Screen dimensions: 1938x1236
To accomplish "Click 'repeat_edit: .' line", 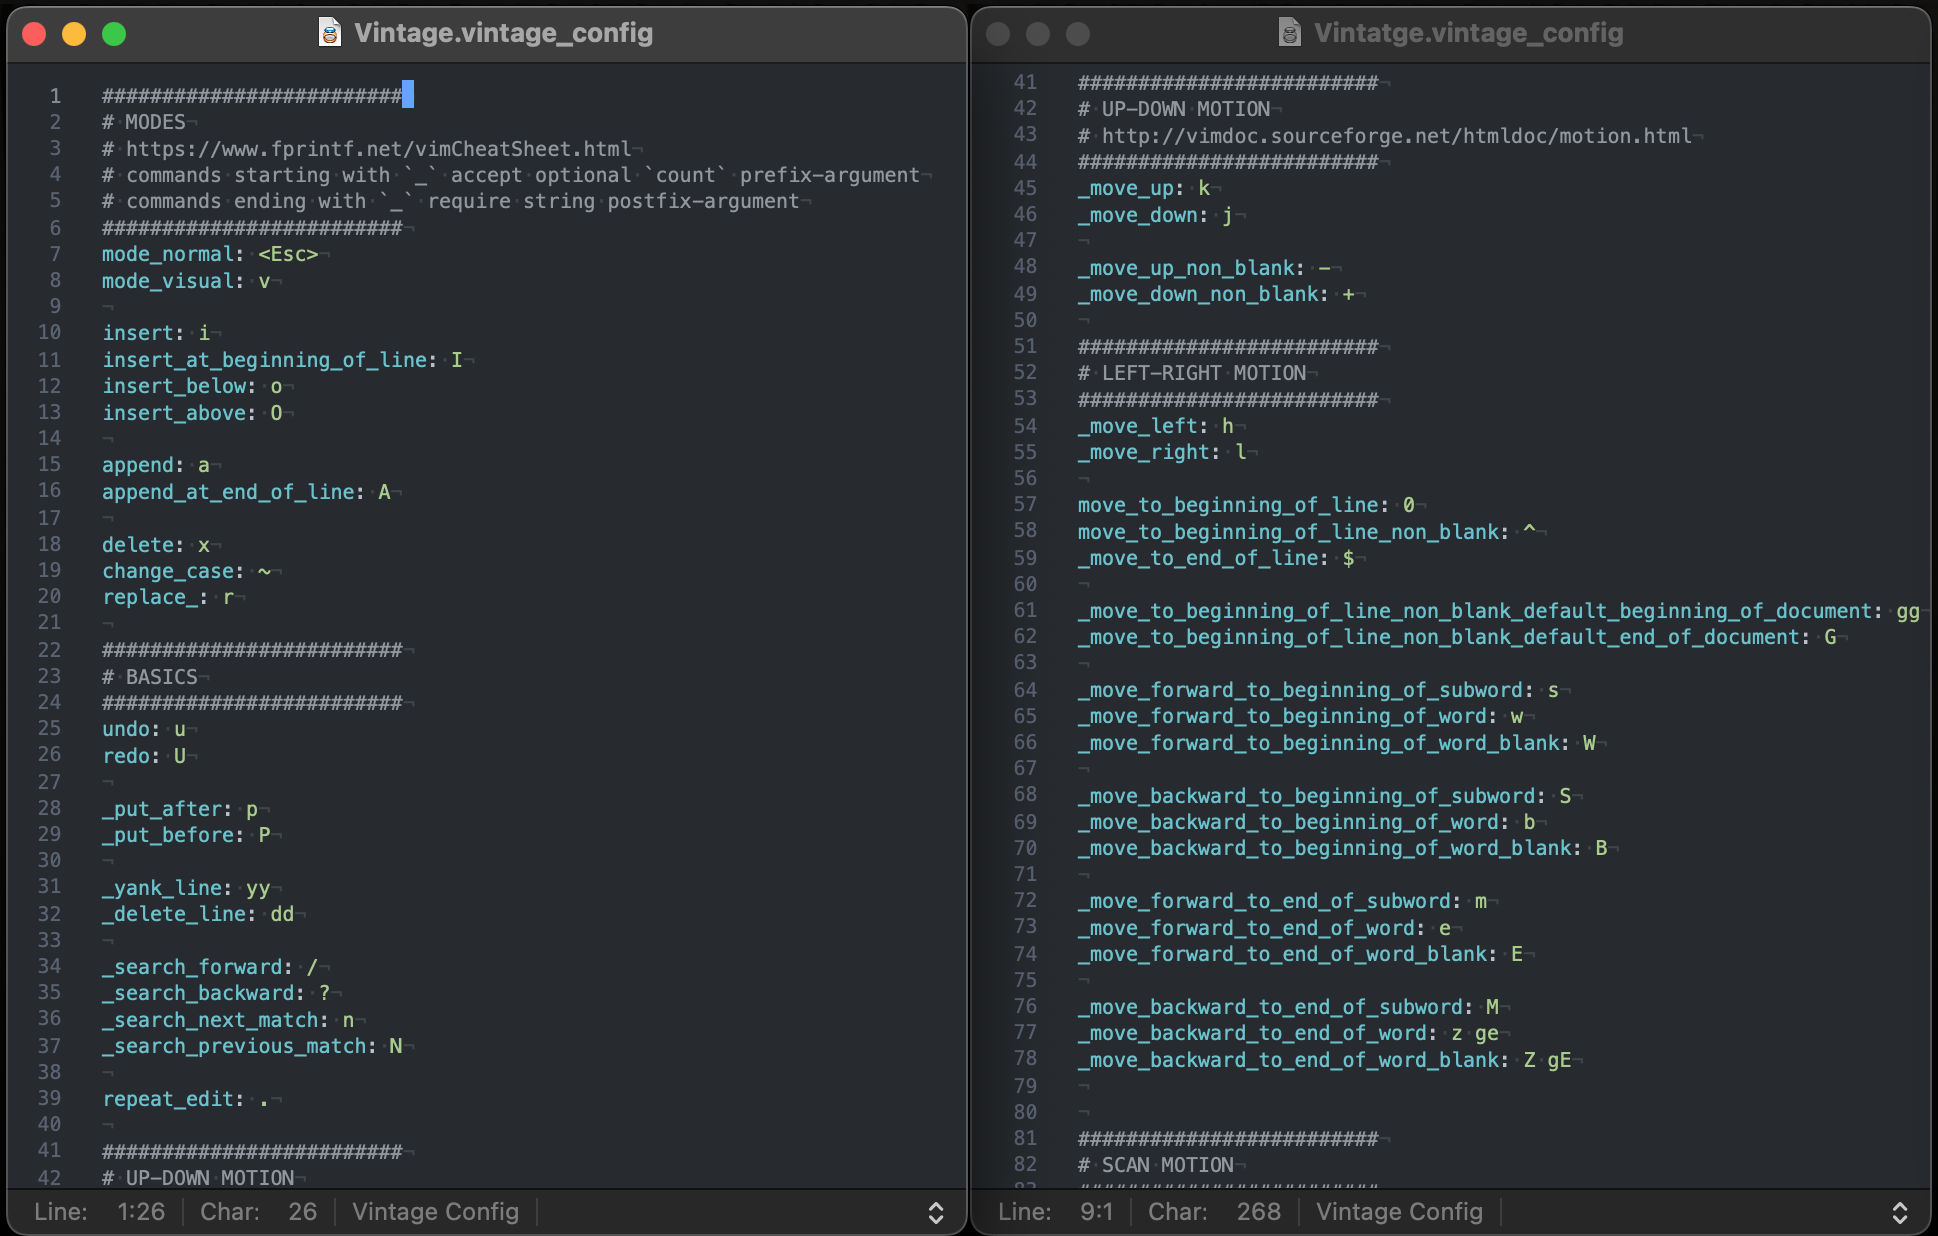I will point(186,1099).
